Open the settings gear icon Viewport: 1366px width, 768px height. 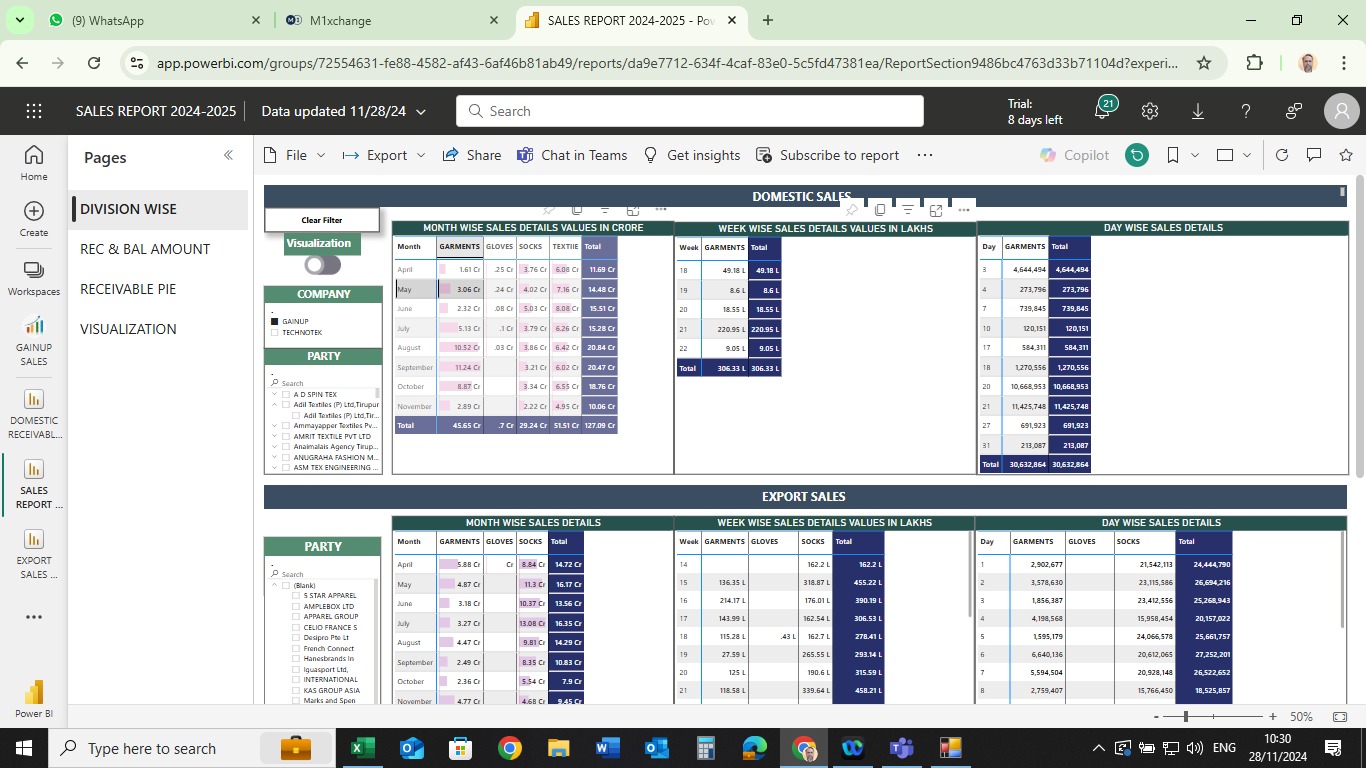pos(1150,111)
